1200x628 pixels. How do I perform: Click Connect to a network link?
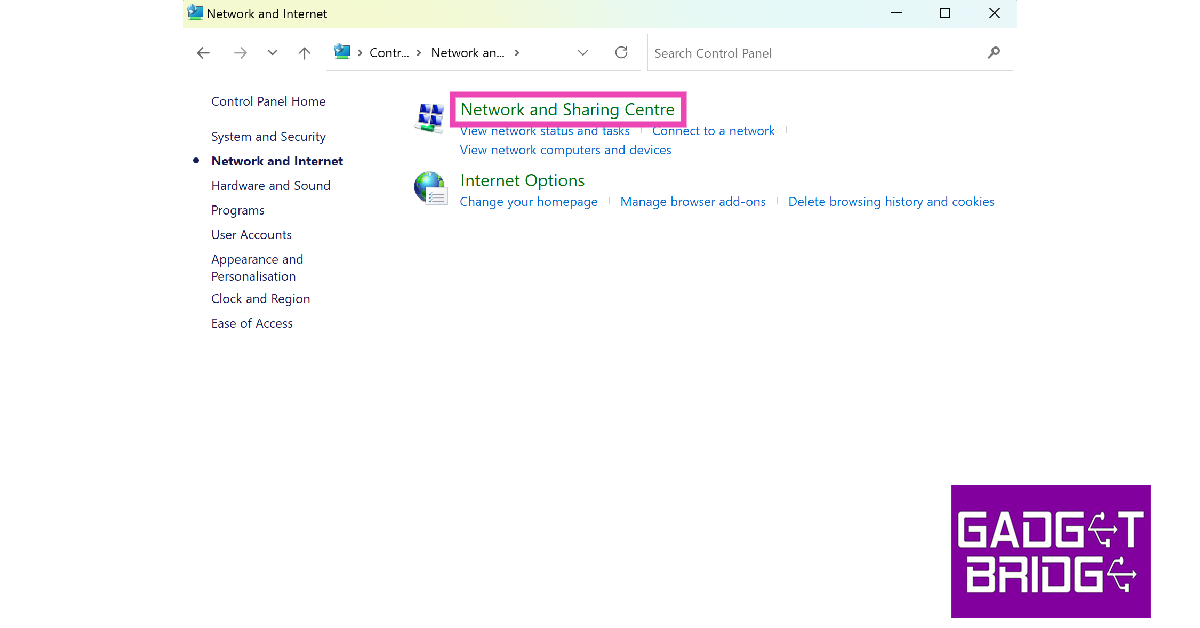point(713,131)
